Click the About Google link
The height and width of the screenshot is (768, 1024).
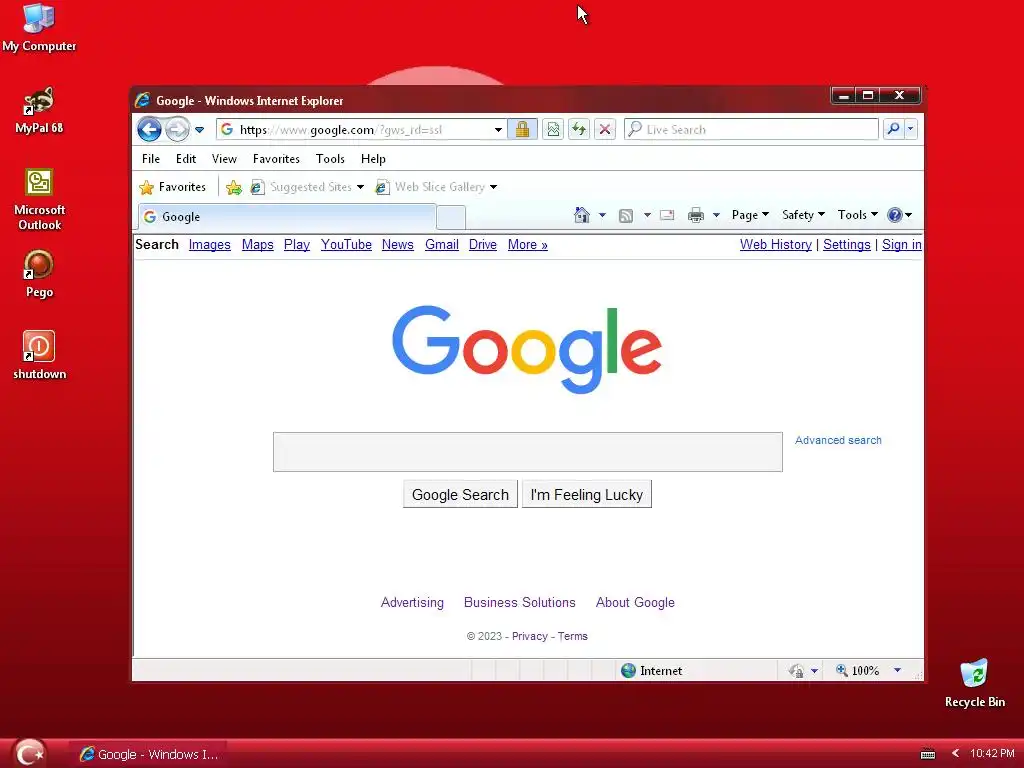pyautogui.click(x=635, y=602)
